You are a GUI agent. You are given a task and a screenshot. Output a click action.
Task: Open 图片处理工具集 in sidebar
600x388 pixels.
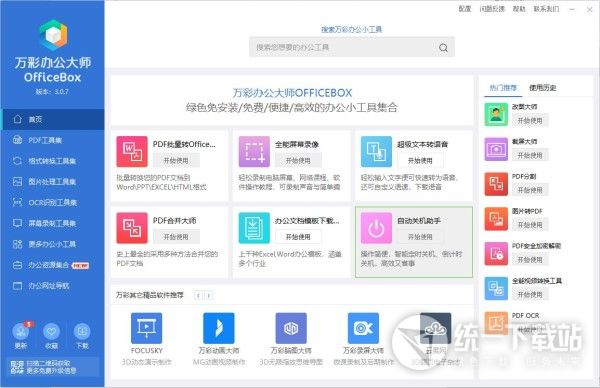point(53,181)
